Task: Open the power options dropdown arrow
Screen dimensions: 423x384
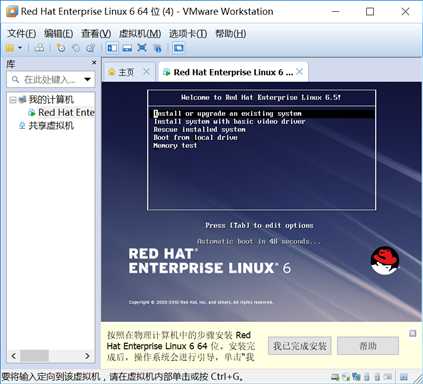Action: 20,48
